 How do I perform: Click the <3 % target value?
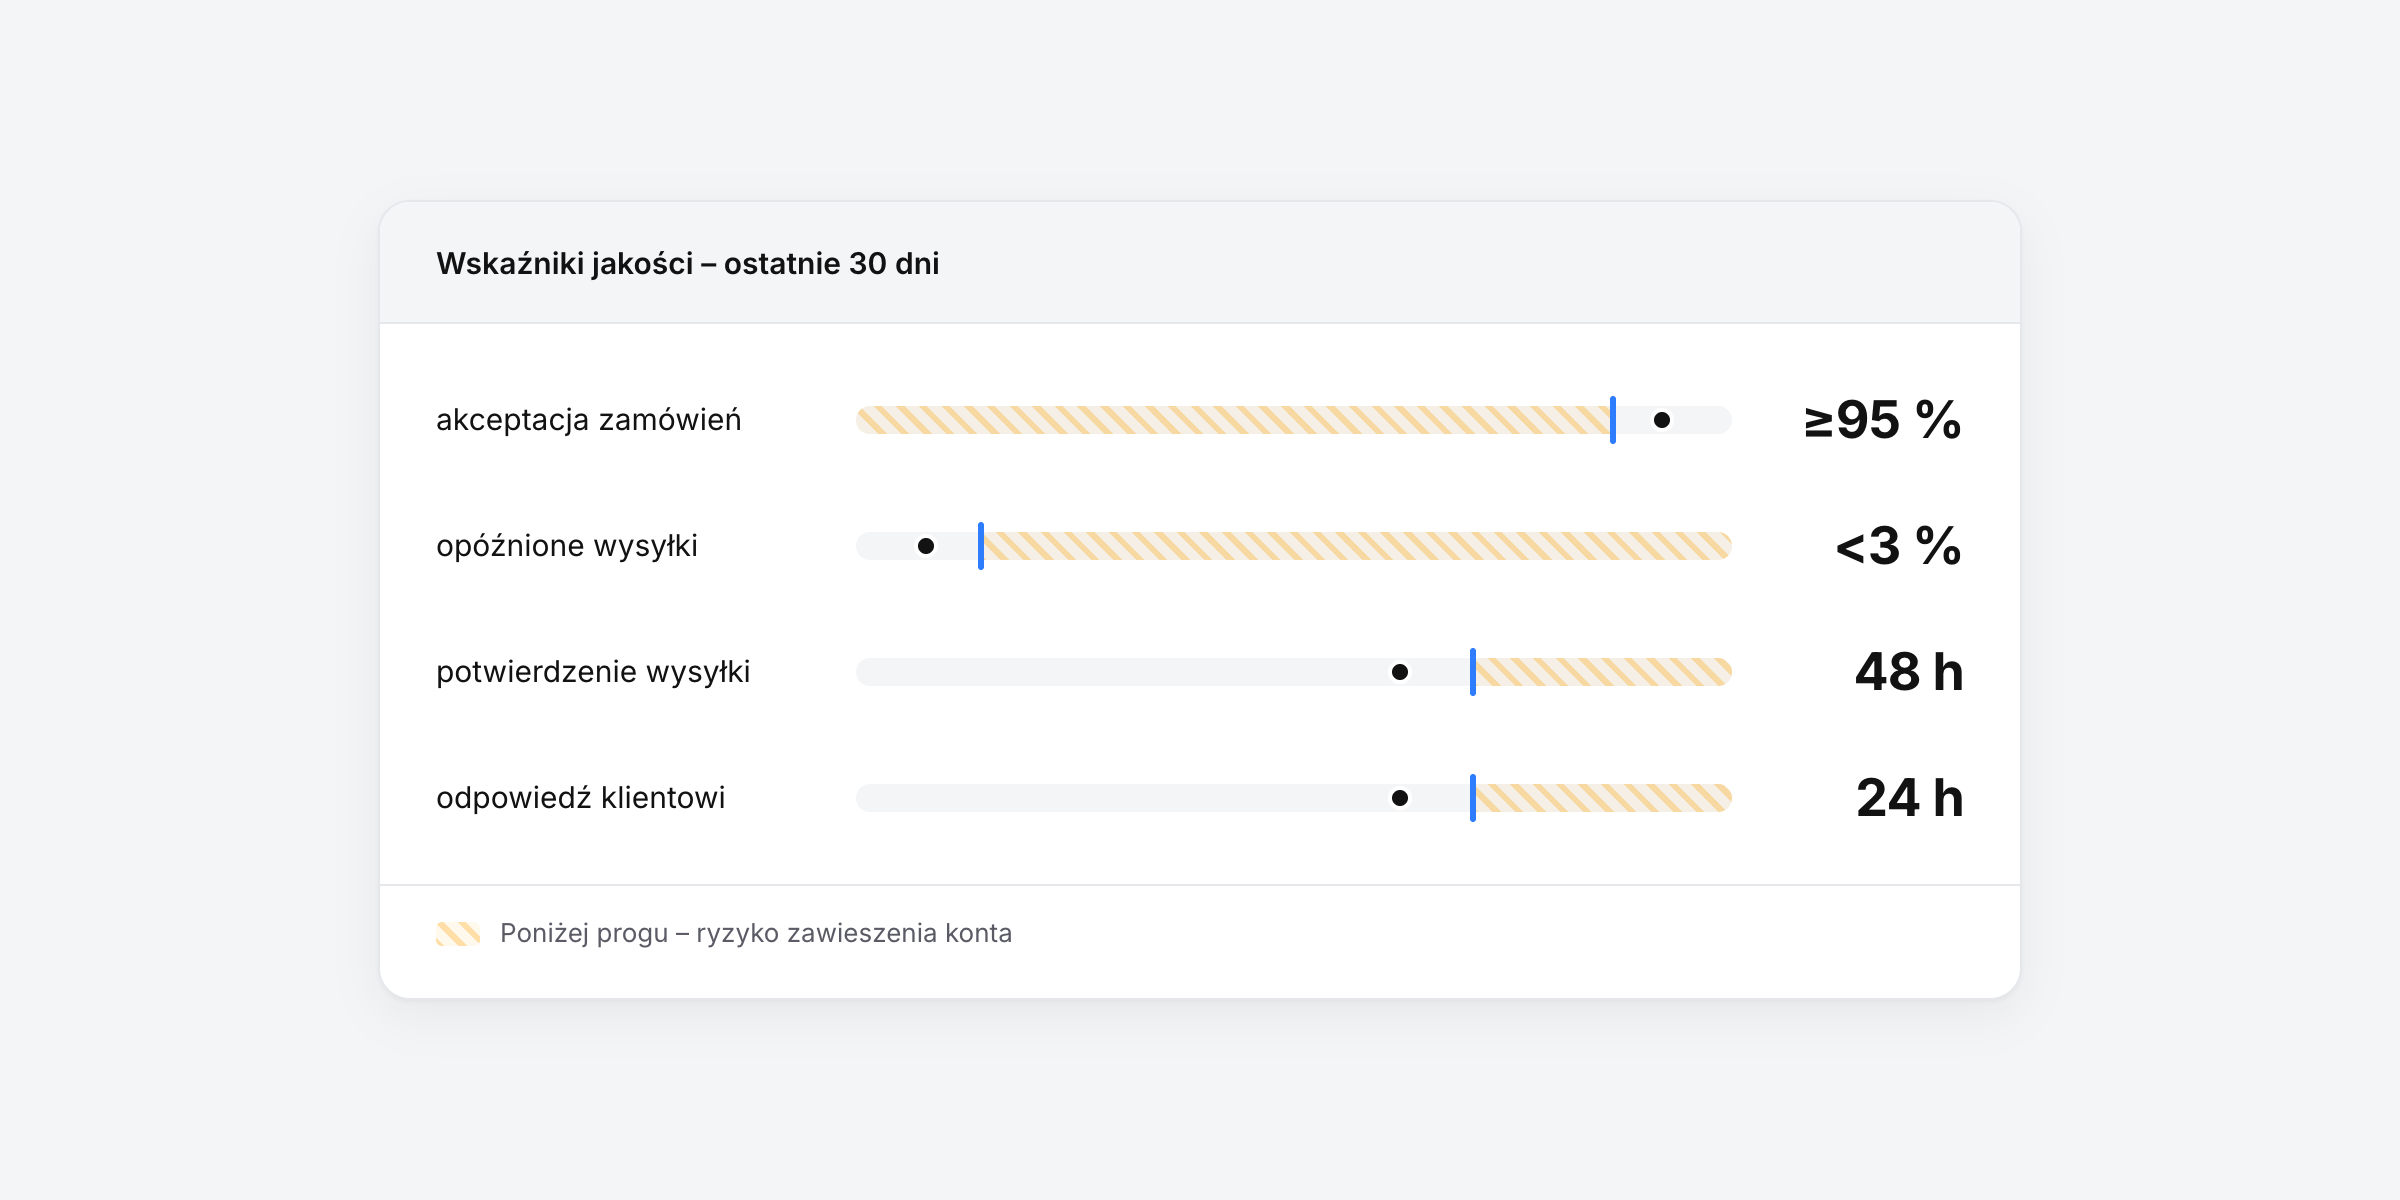point(1899,546)
